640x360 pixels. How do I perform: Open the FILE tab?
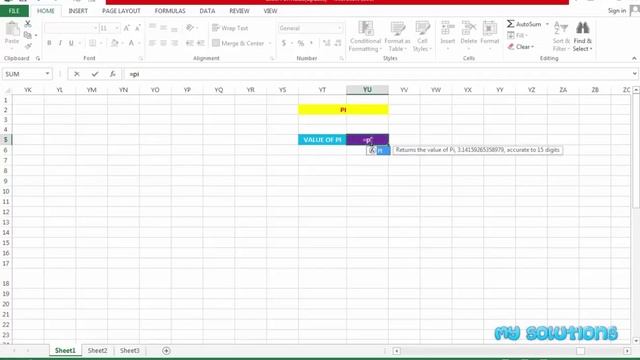[14, 11]
